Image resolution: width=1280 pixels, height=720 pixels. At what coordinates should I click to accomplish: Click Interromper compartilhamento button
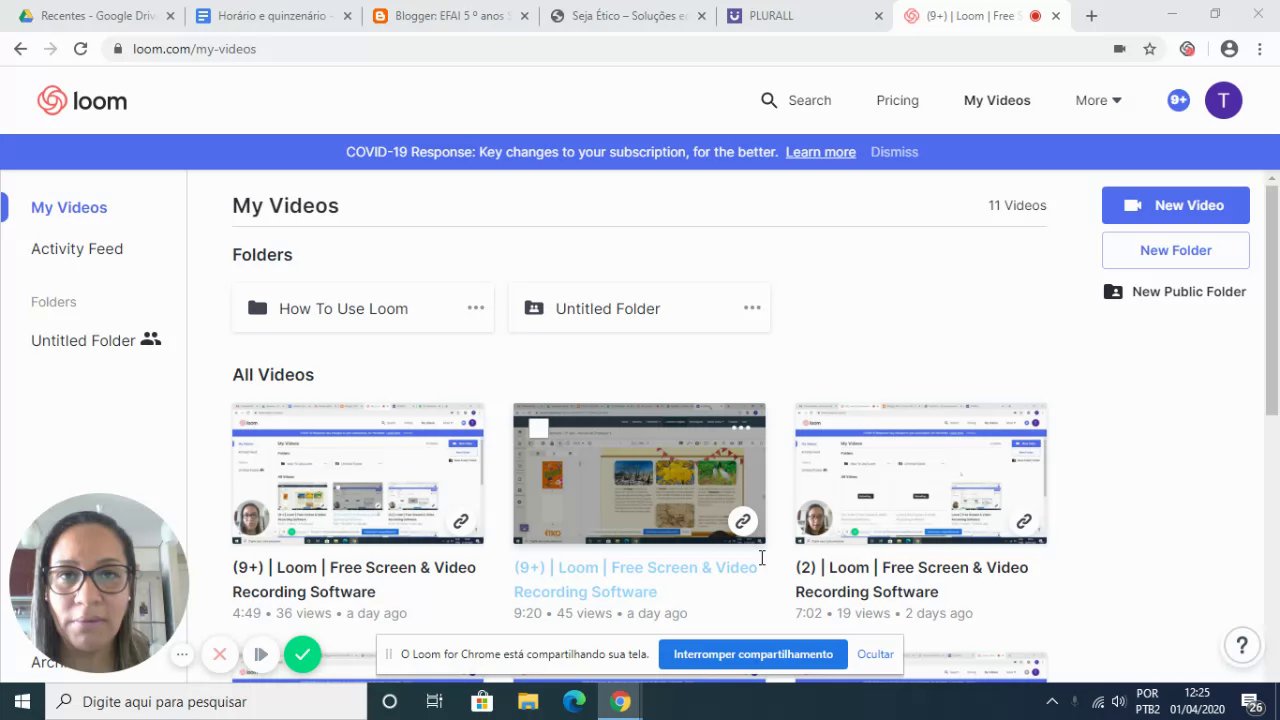(753, 654)
